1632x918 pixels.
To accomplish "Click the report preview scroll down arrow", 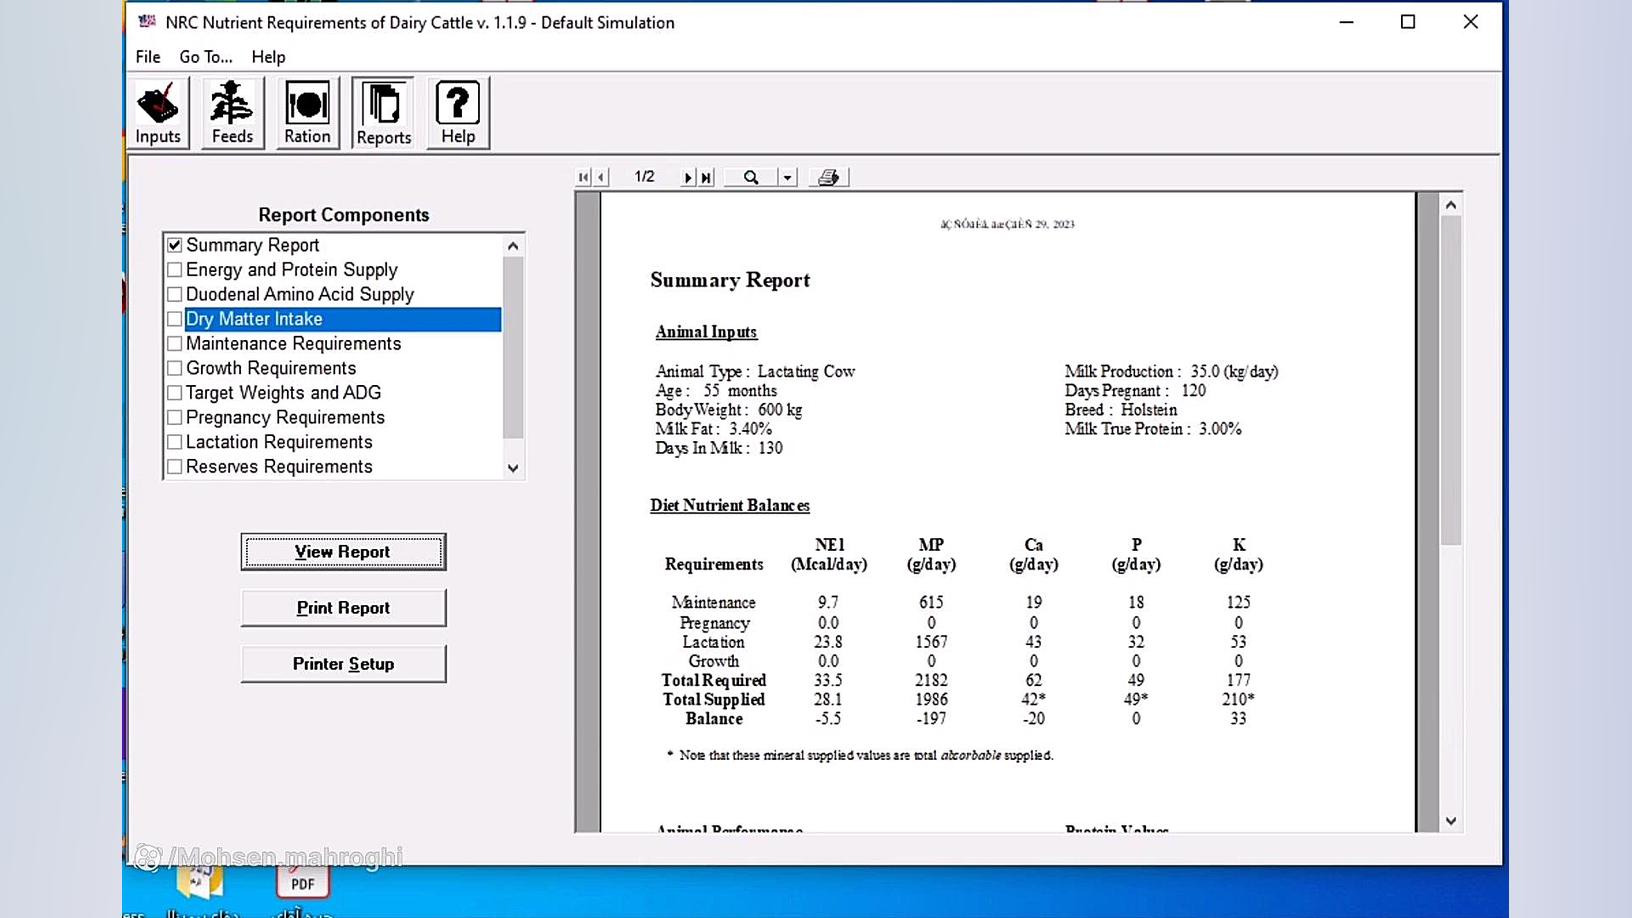I will point(1451,821).
